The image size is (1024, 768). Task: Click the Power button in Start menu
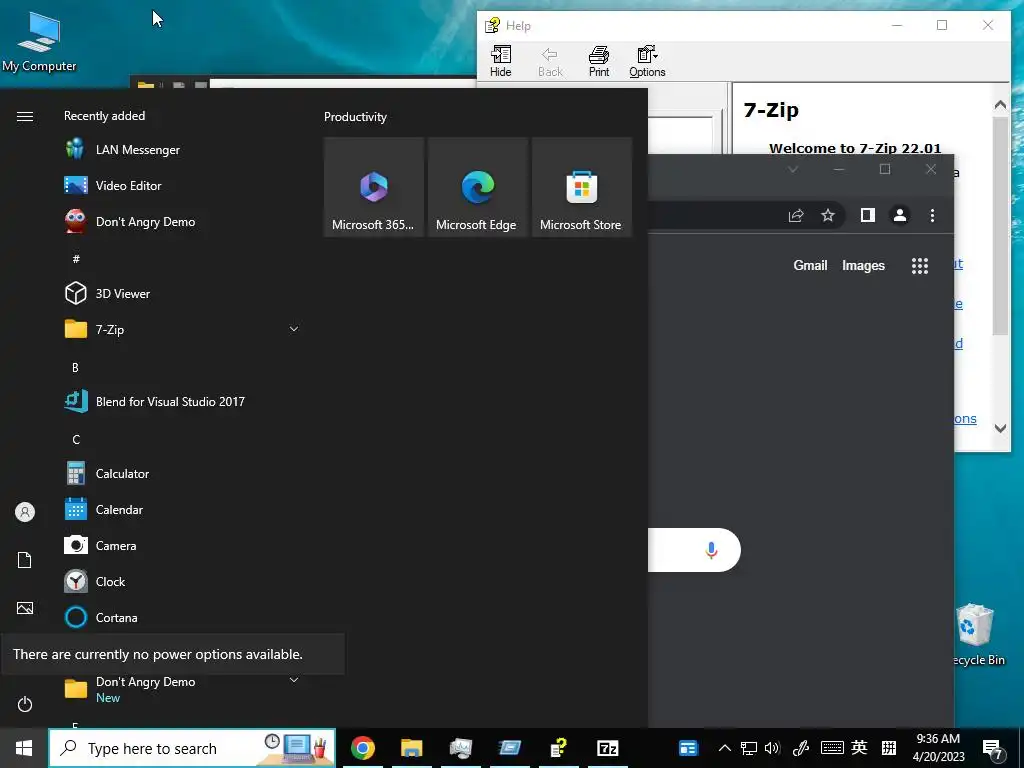tap(25, 704)
